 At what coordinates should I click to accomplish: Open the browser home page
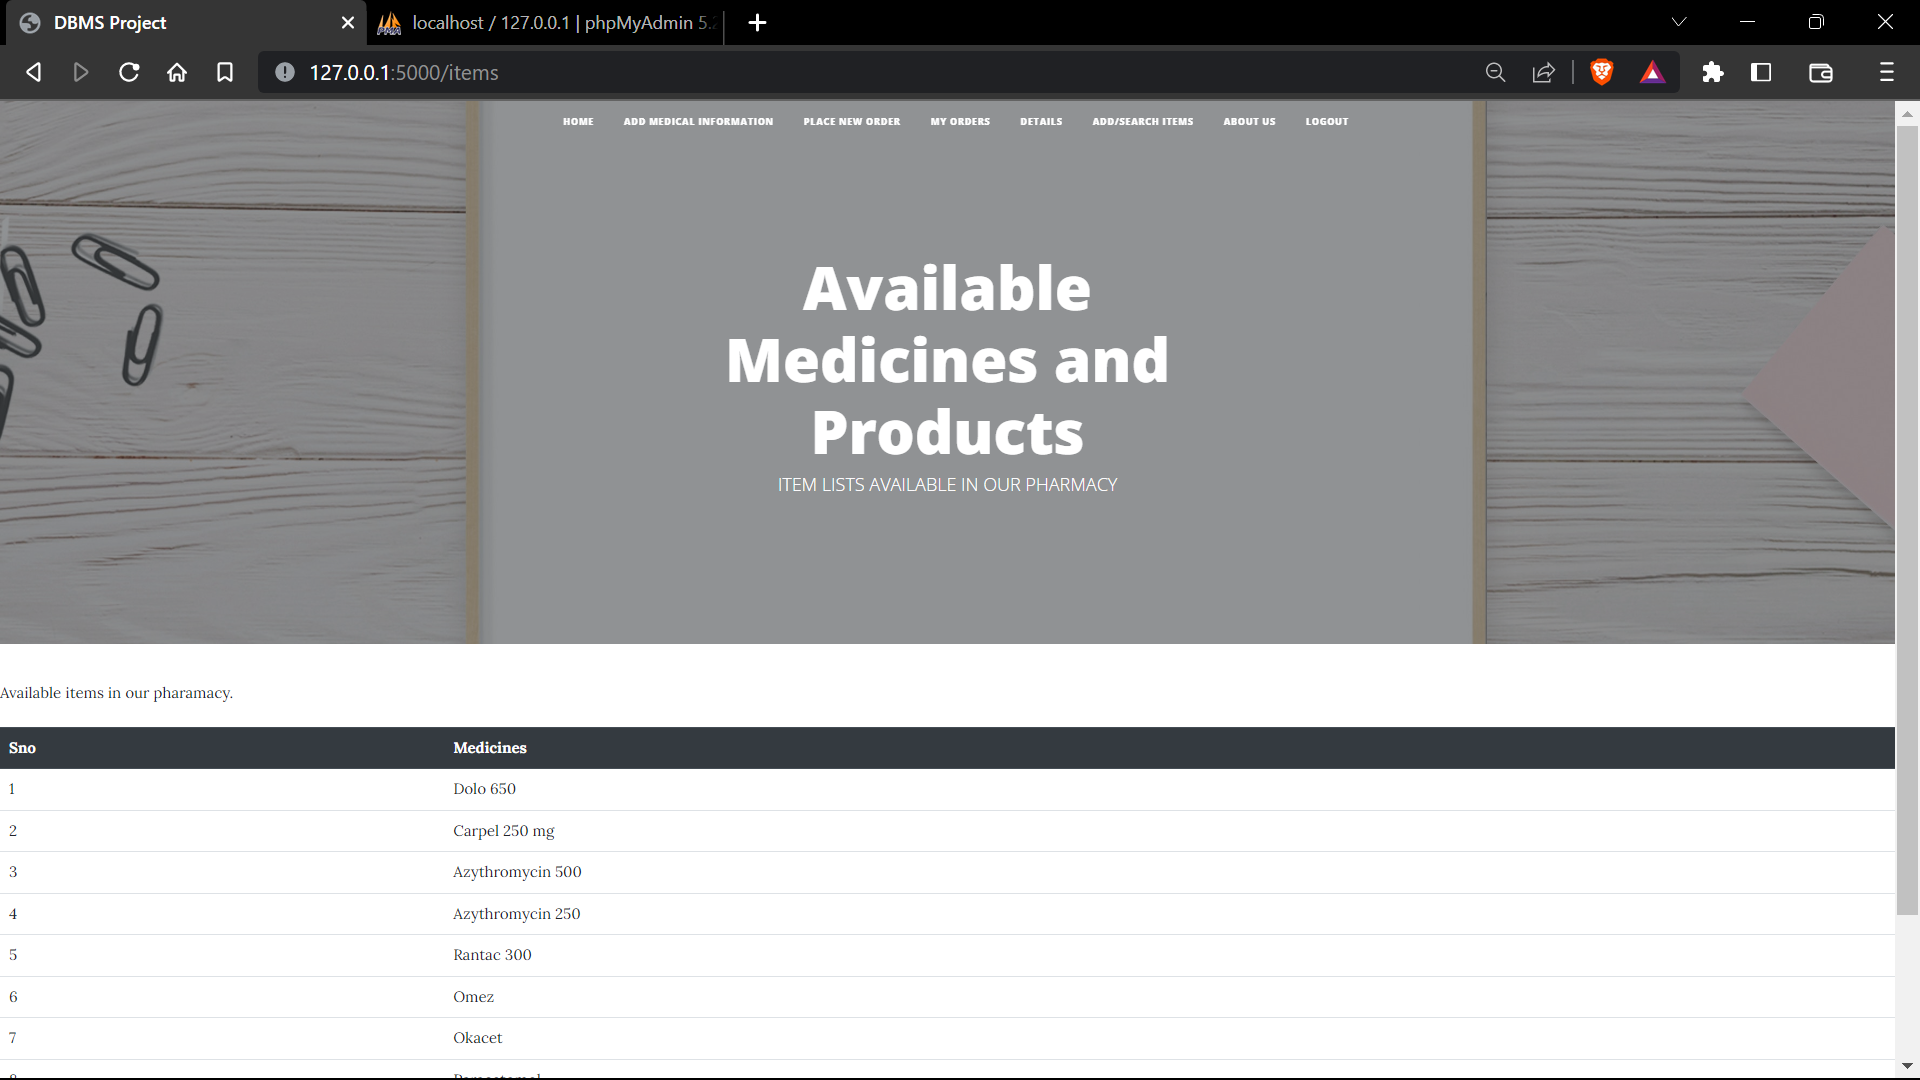pyautogui.click(x=177, y=72)
